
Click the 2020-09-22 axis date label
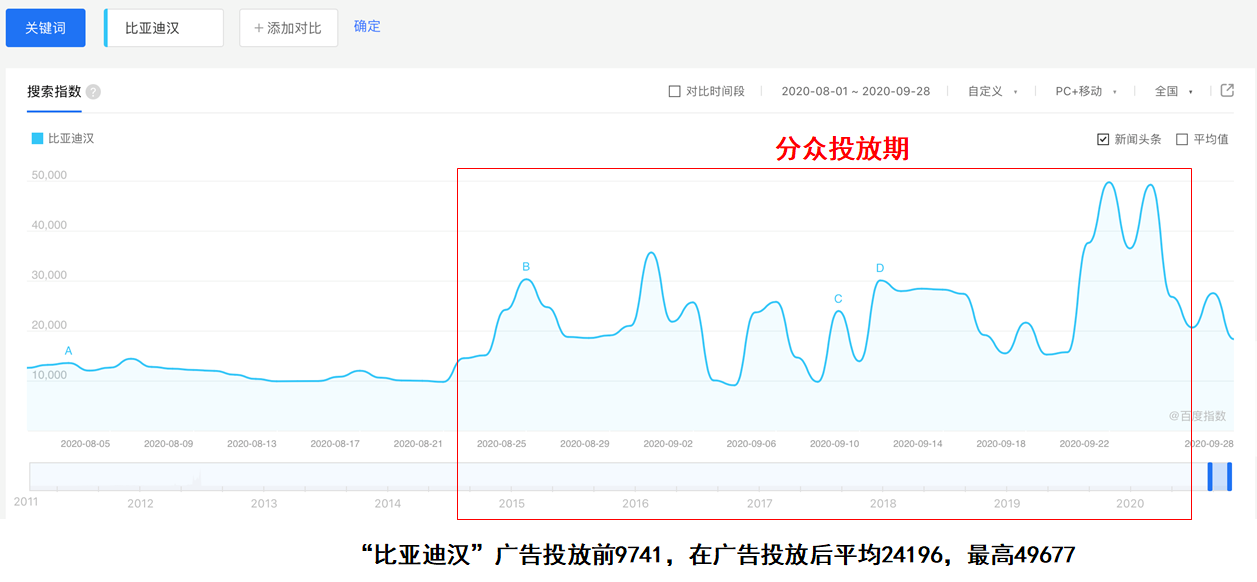point(1084,443)
